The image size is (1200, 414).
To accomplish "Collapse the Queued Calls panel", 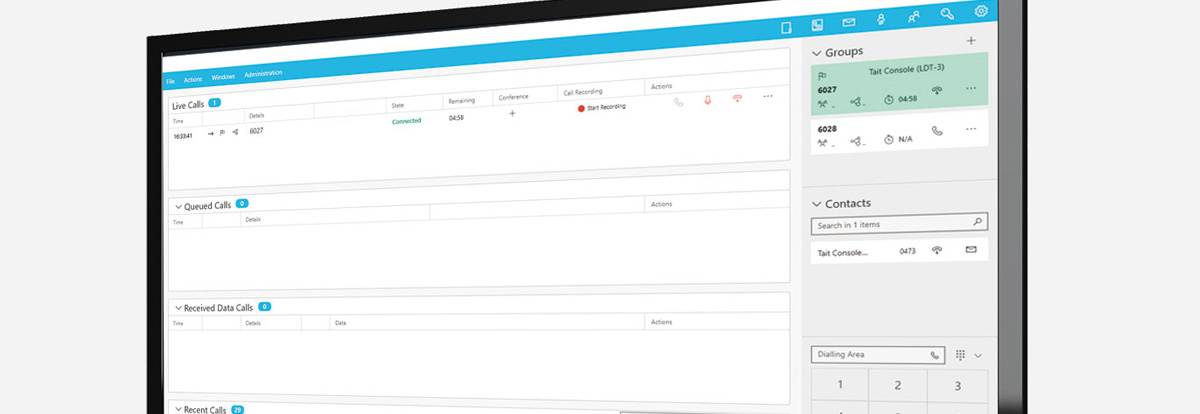I will (x=177, y=206).
